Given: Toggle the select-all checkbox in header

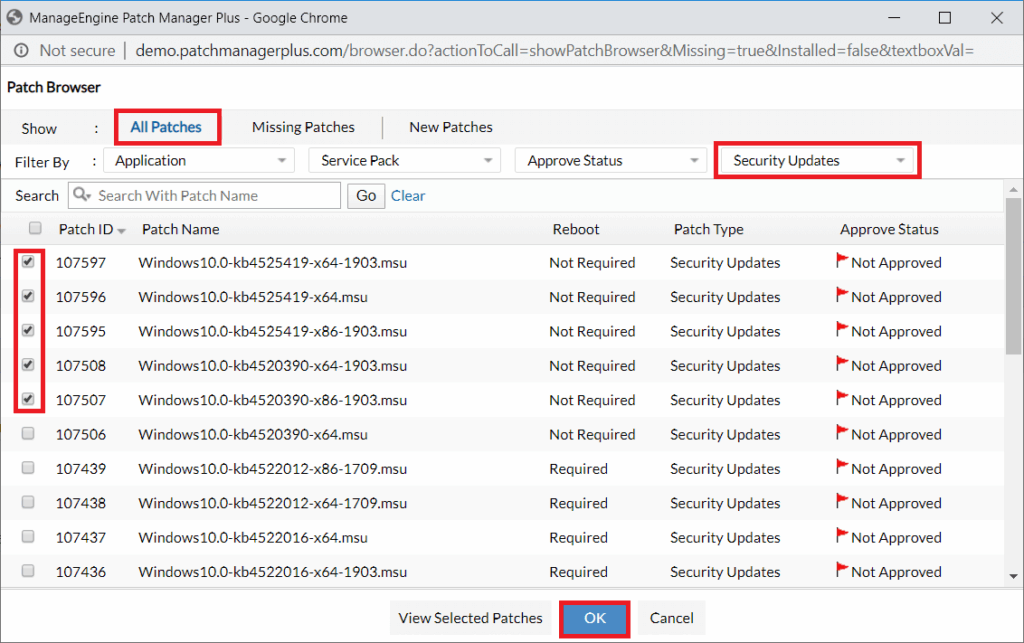Looking at the screenshot, I should (35, 227).
